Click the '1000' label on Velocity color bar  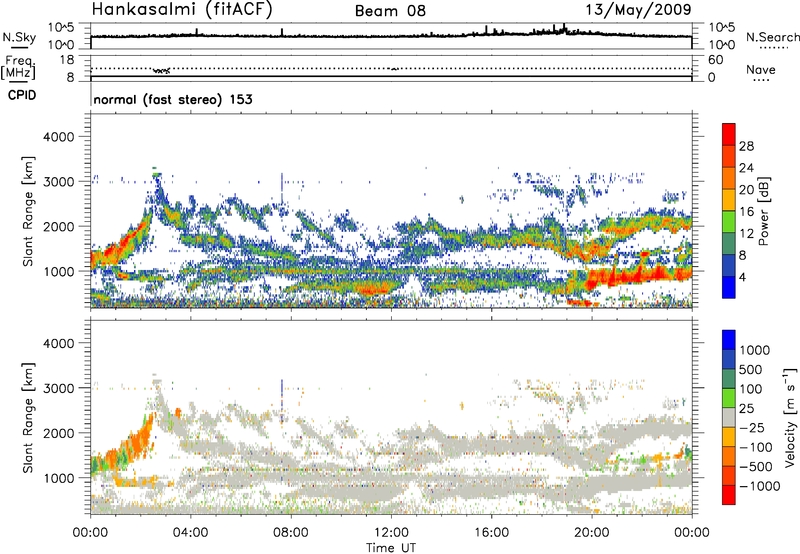pos(754,350)
